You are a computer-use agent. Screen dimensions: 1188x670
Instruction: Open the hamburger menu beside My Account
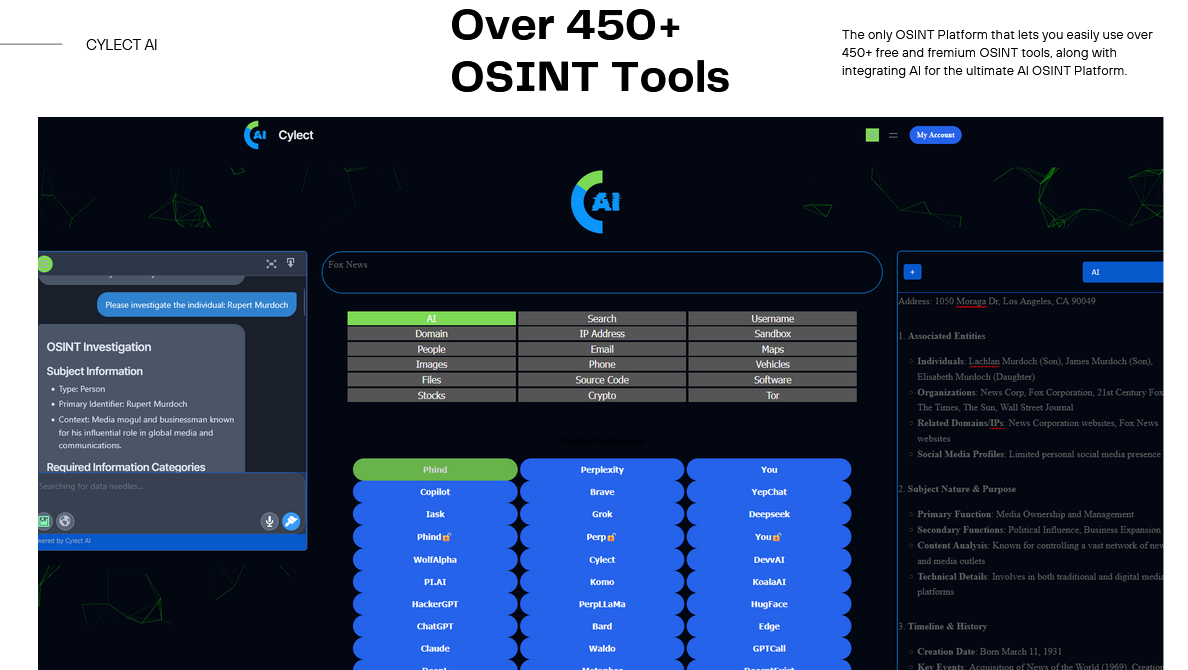(893, 135)
